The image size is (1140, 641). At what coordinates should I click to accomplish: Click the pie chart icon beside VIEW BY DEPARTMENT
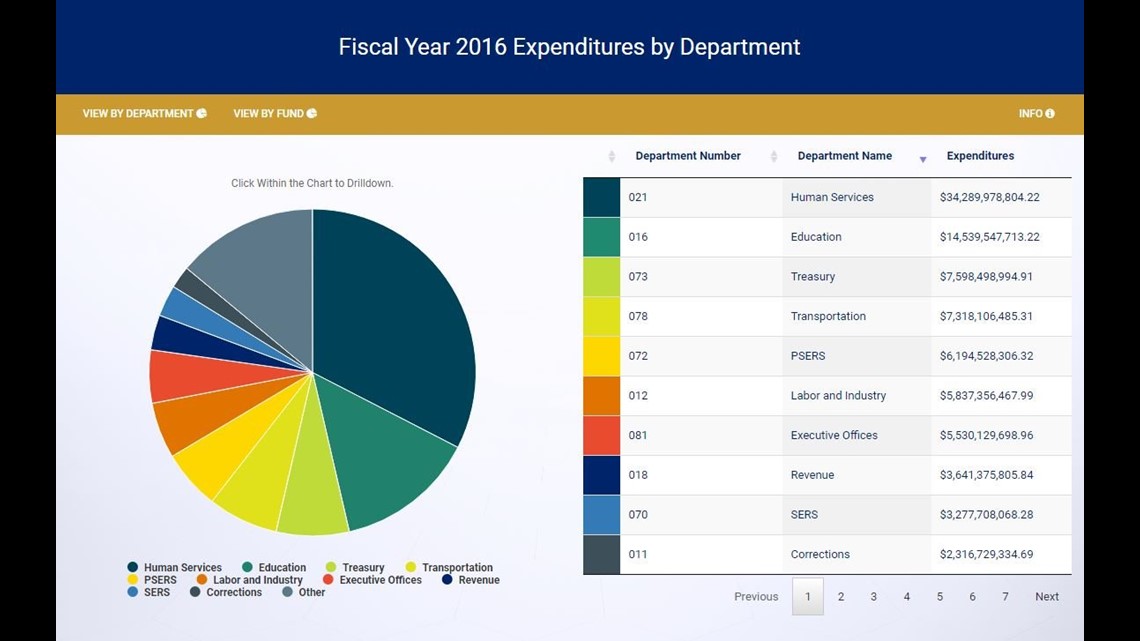pos(201,113)
